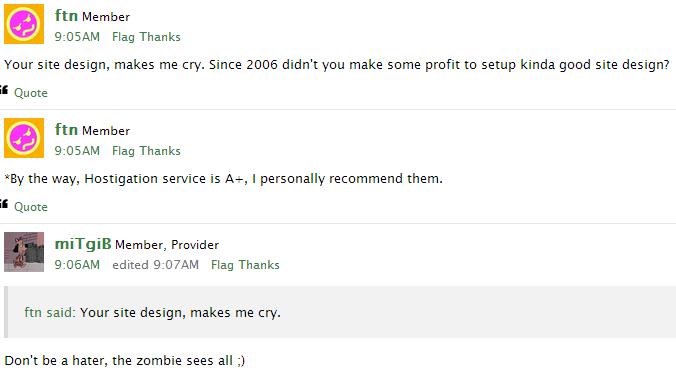Open ftn's avatar on the second post
The height and width of the screenshot is (374, 676).
click(x=24, y=138)
